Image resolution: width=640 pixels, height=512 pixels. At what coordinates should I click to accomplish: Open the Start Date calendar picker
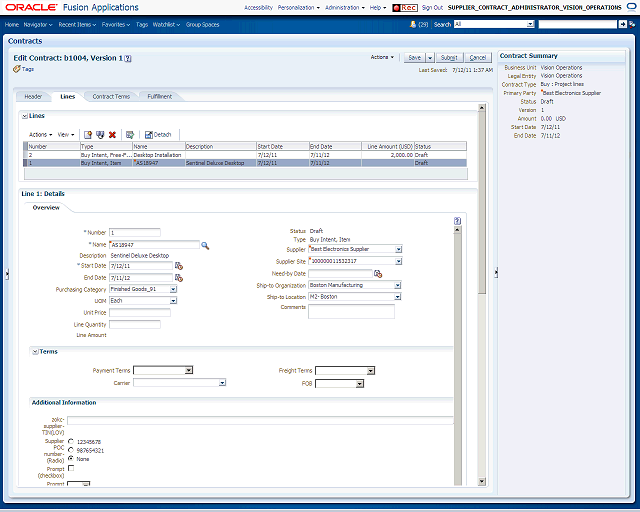coord(179,266)
